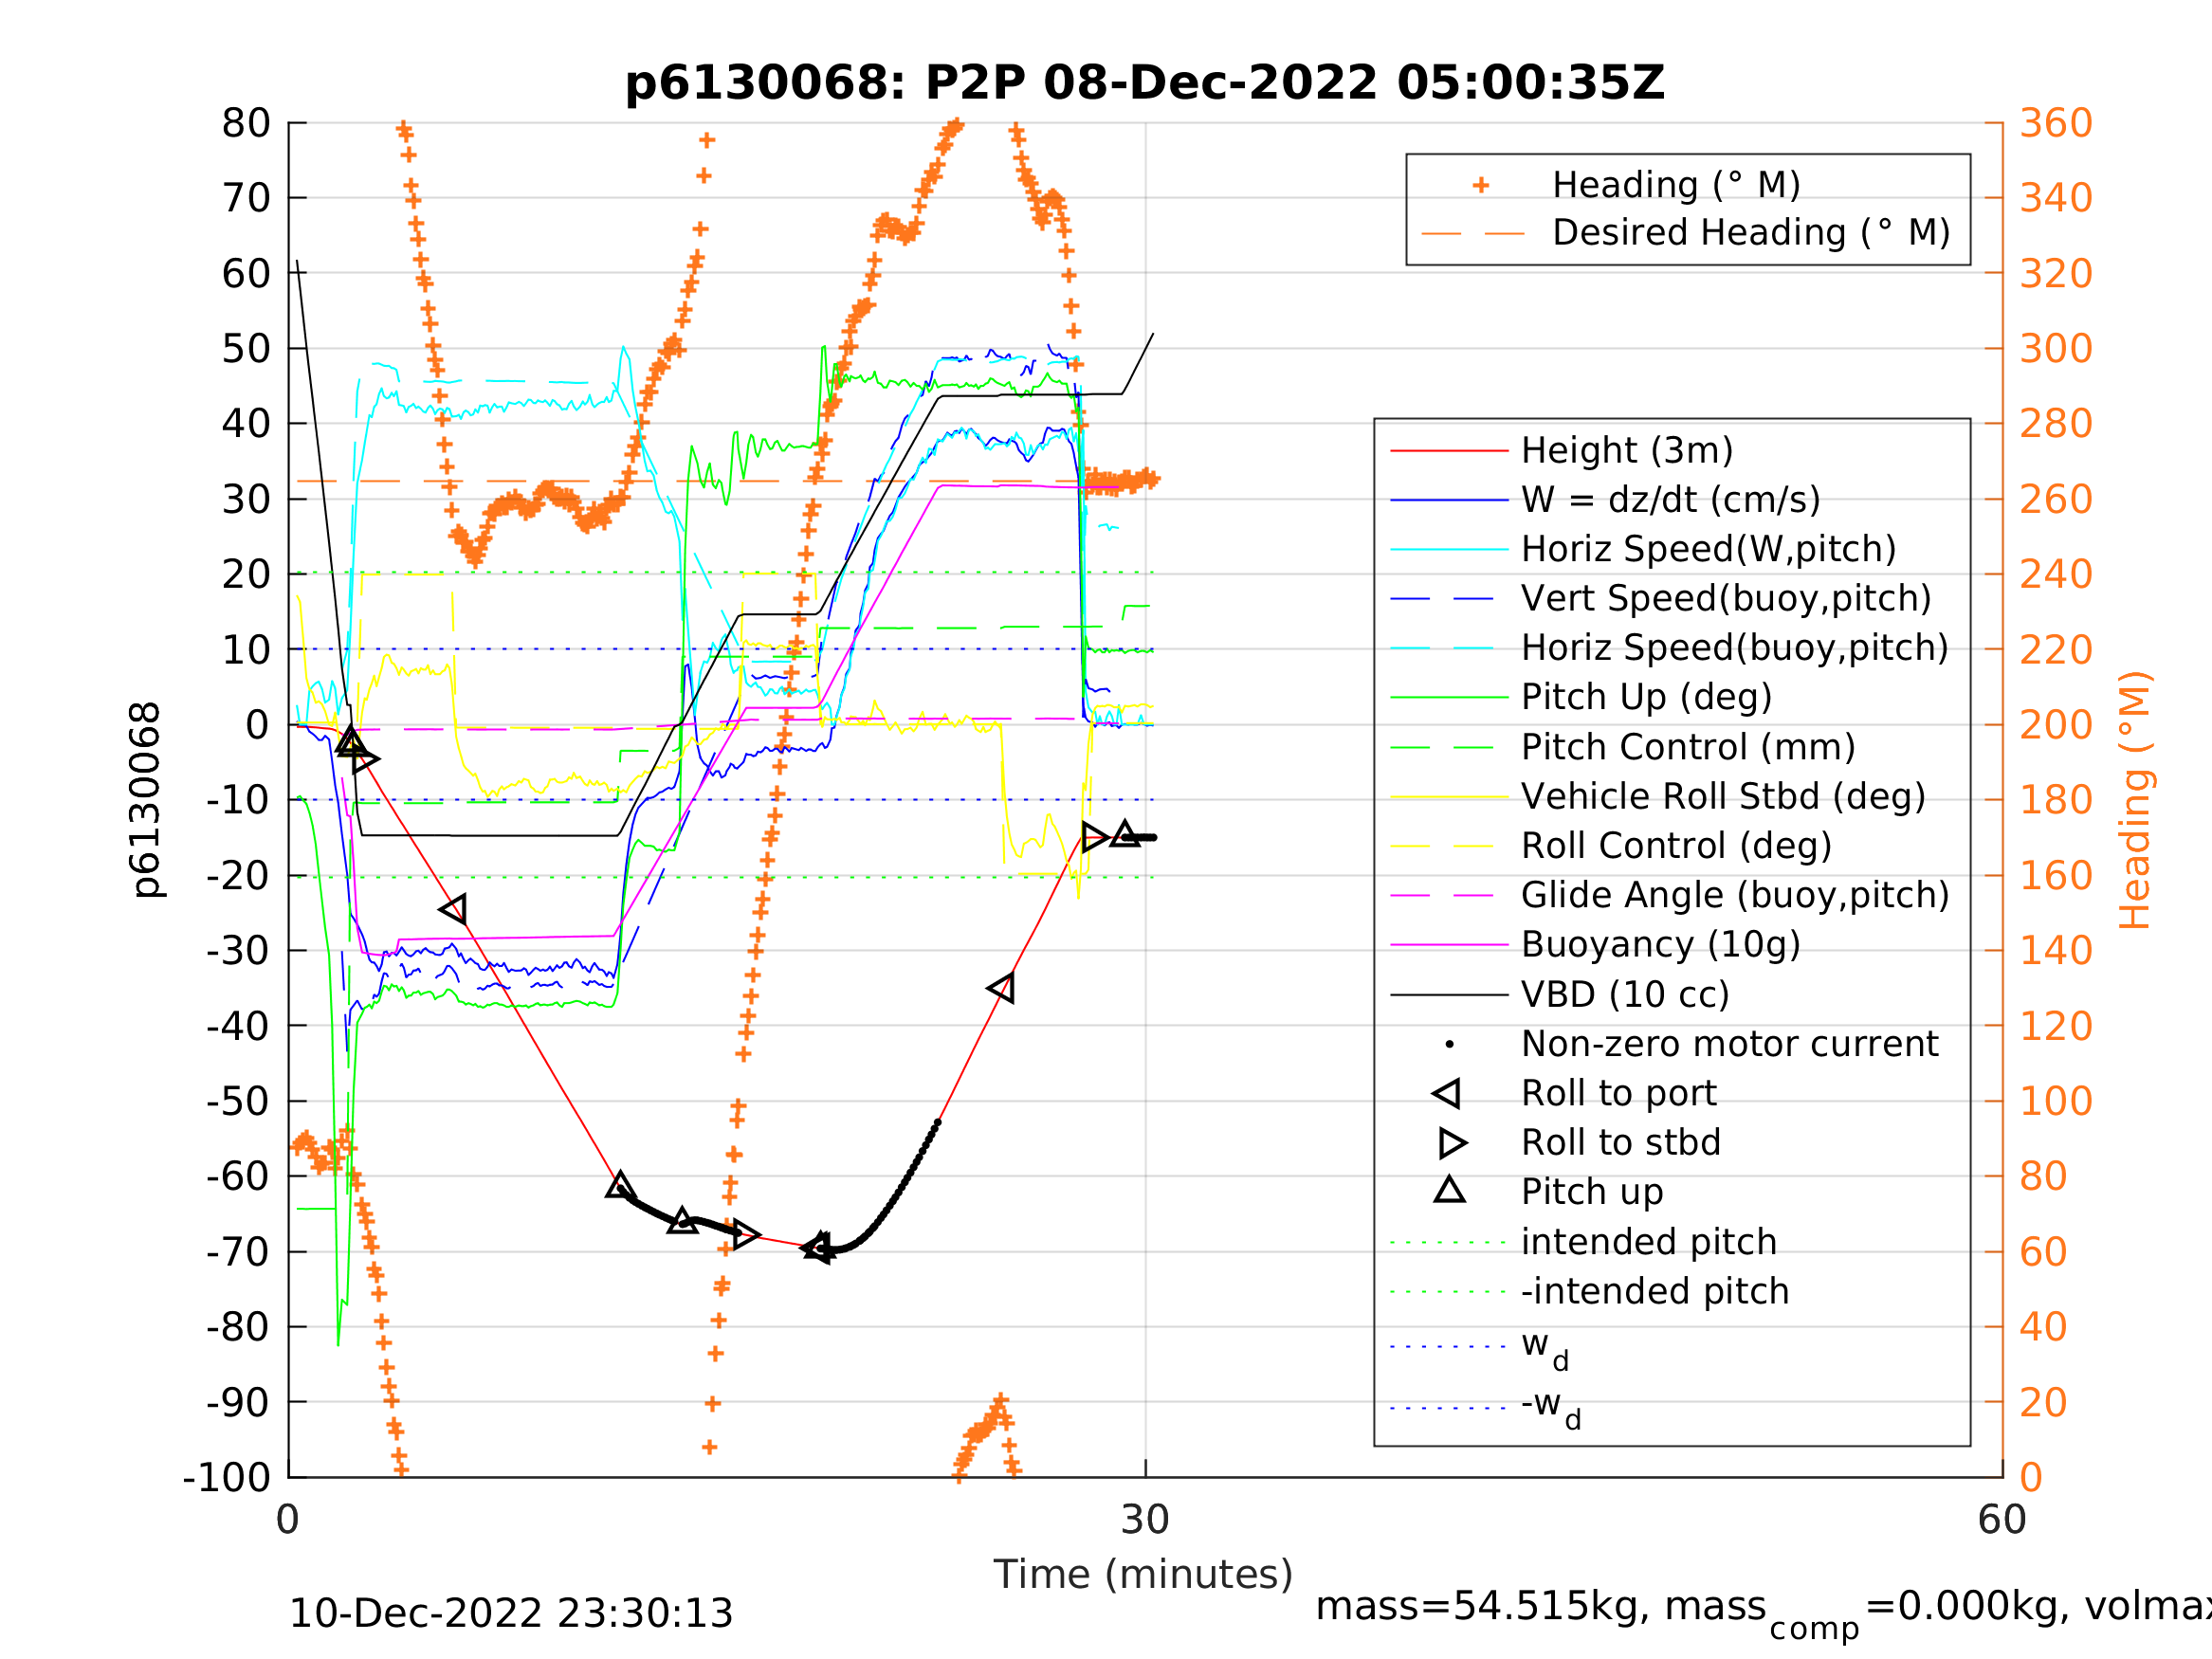
Task: Click the 'intended pitch' legend label
Action: pos(1649,1242)
